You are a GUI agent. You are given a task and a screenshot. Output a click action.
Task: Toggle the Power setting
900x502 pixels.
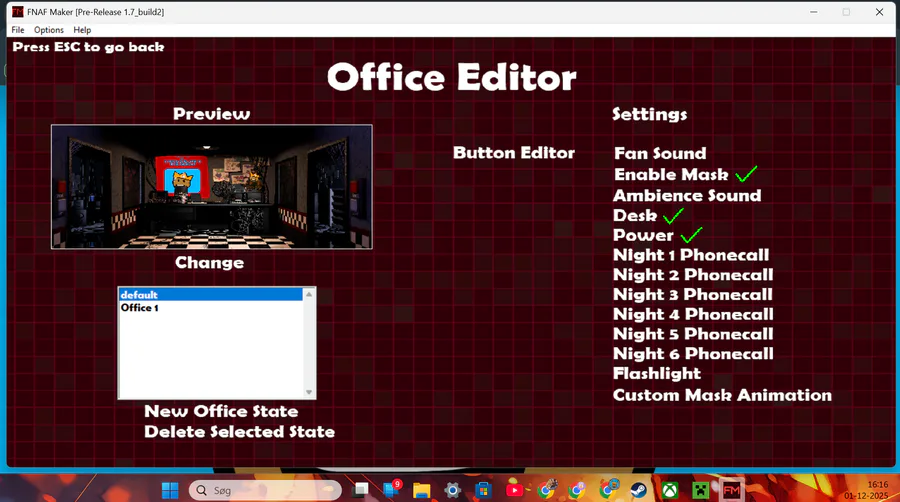[x=643, y=235]
